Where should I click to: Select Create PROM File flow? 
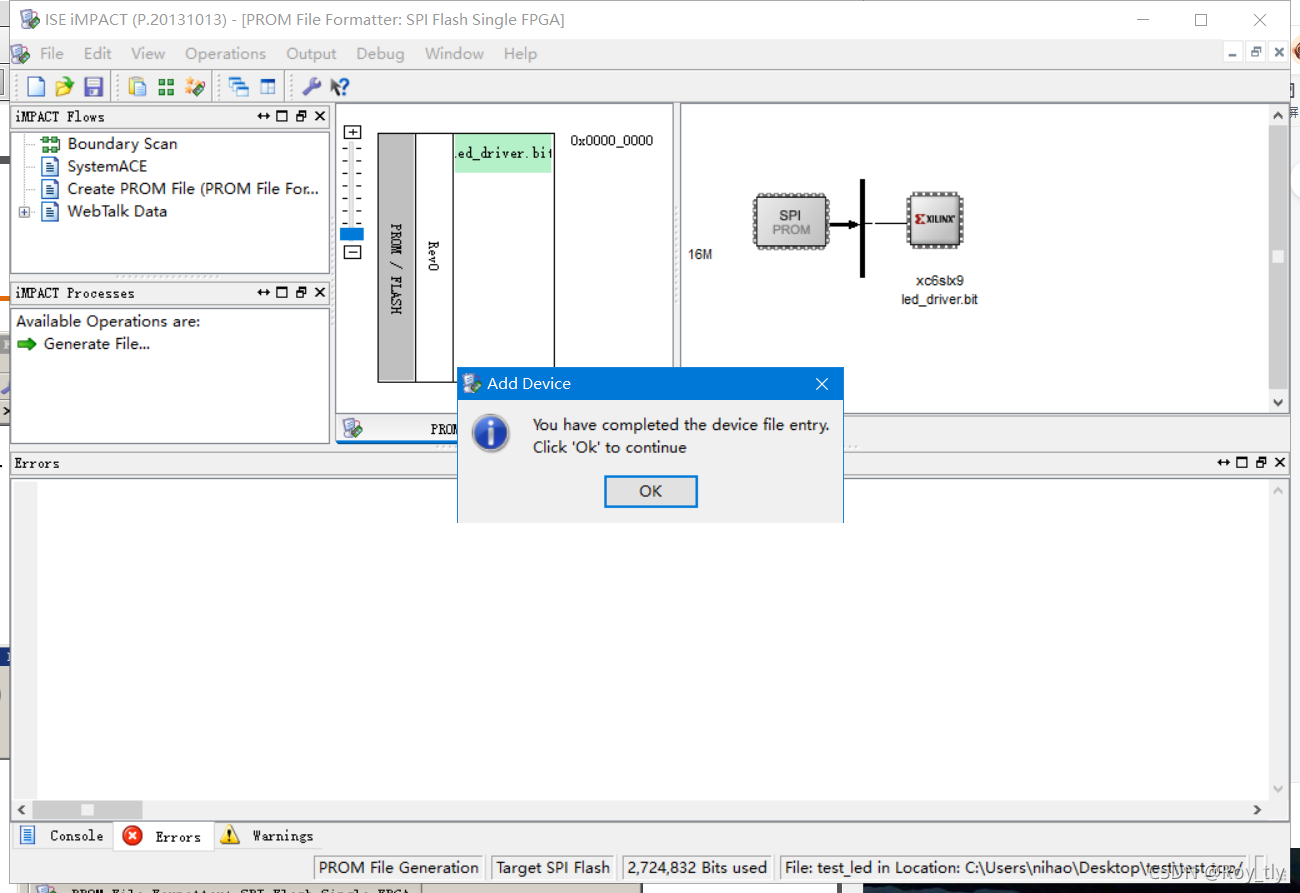[193, 189]
